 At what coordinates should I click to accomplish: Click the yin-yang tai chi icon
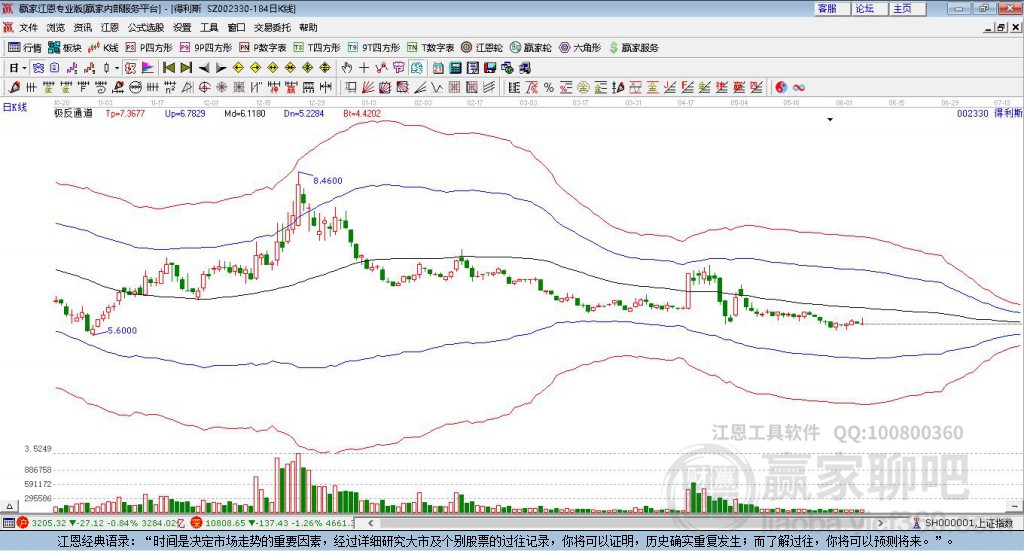point(781,87)
